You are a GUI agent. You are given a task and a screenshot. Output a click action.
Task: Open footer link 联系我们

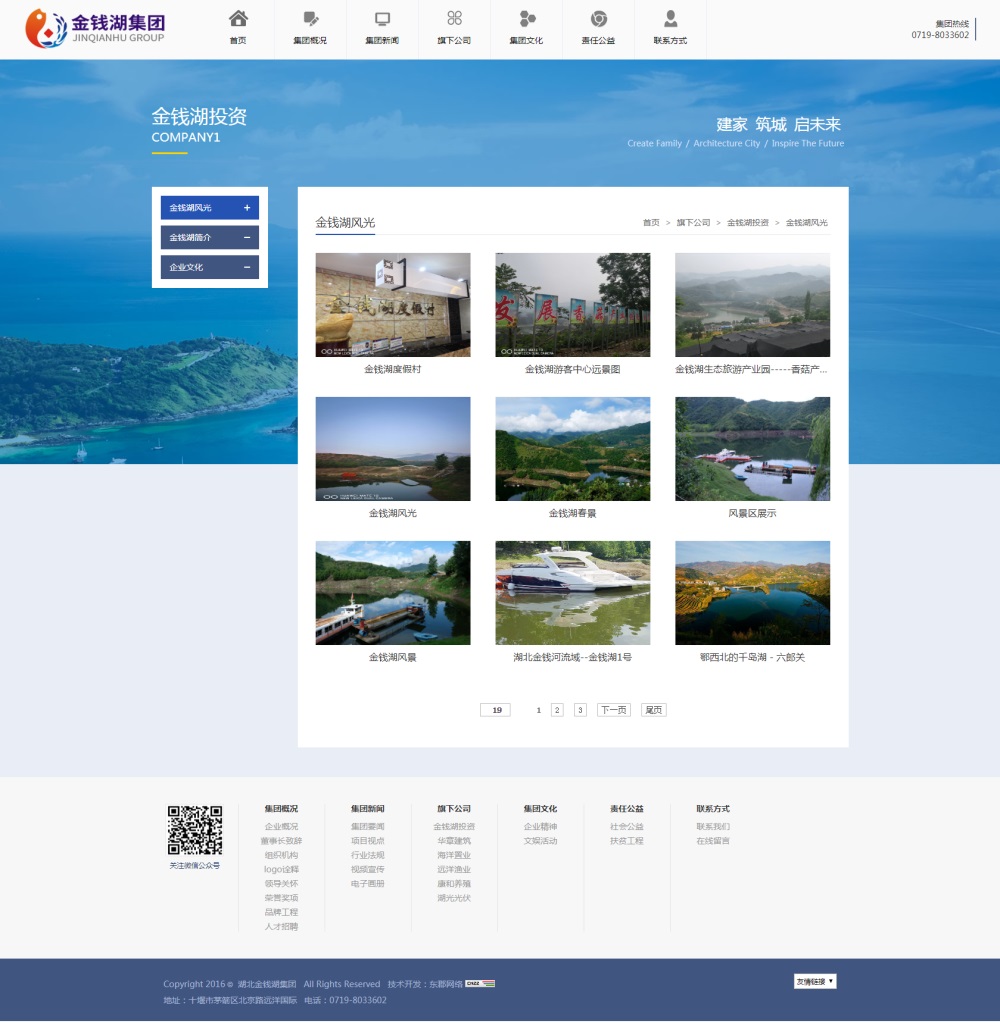(x=713, y=826)
